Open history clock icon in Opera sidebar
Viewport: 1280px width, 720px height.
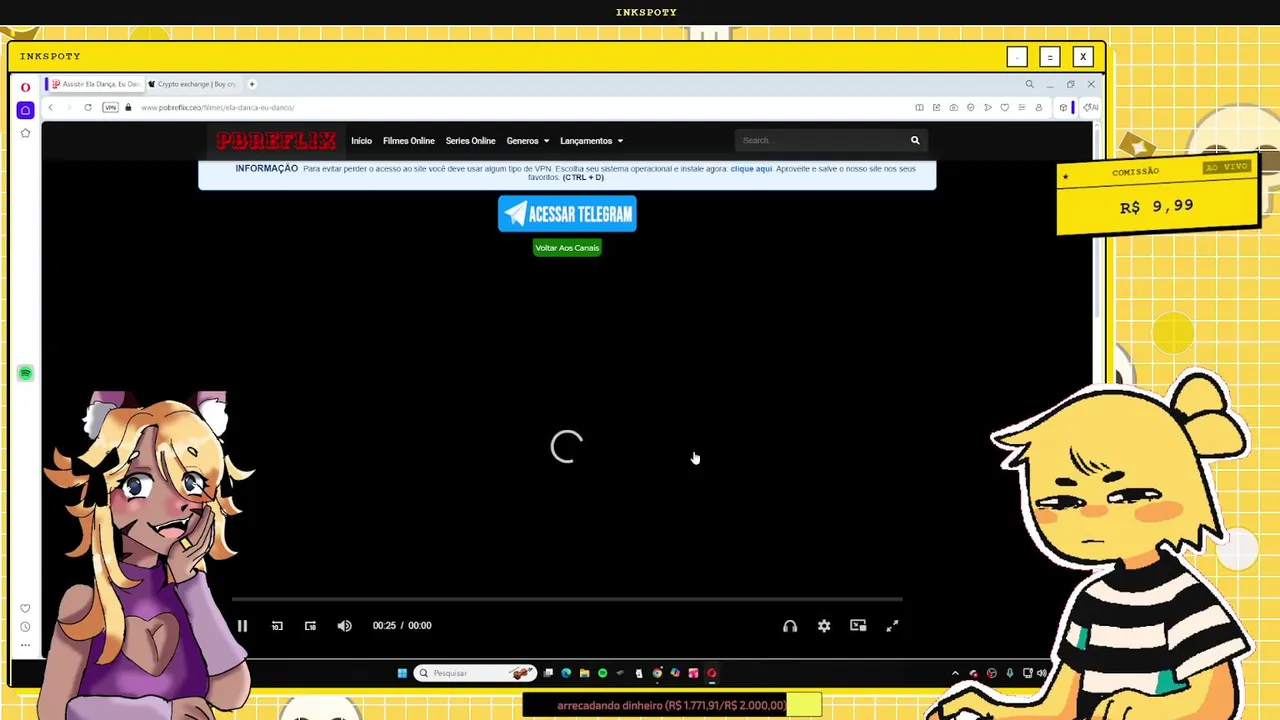pos(25,627)
